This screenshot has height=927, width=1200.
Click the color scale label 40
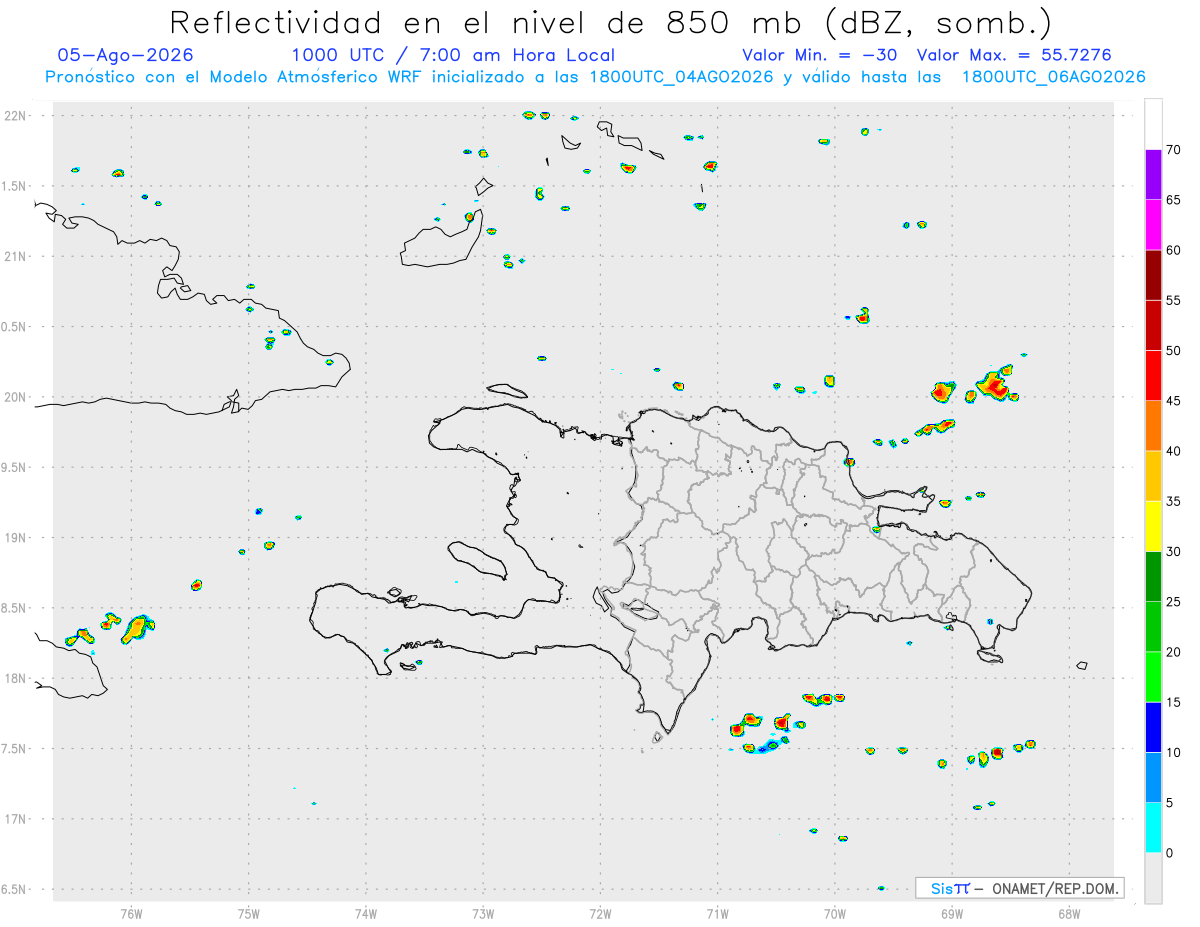pyautogui.click(x=1173, y=451)
